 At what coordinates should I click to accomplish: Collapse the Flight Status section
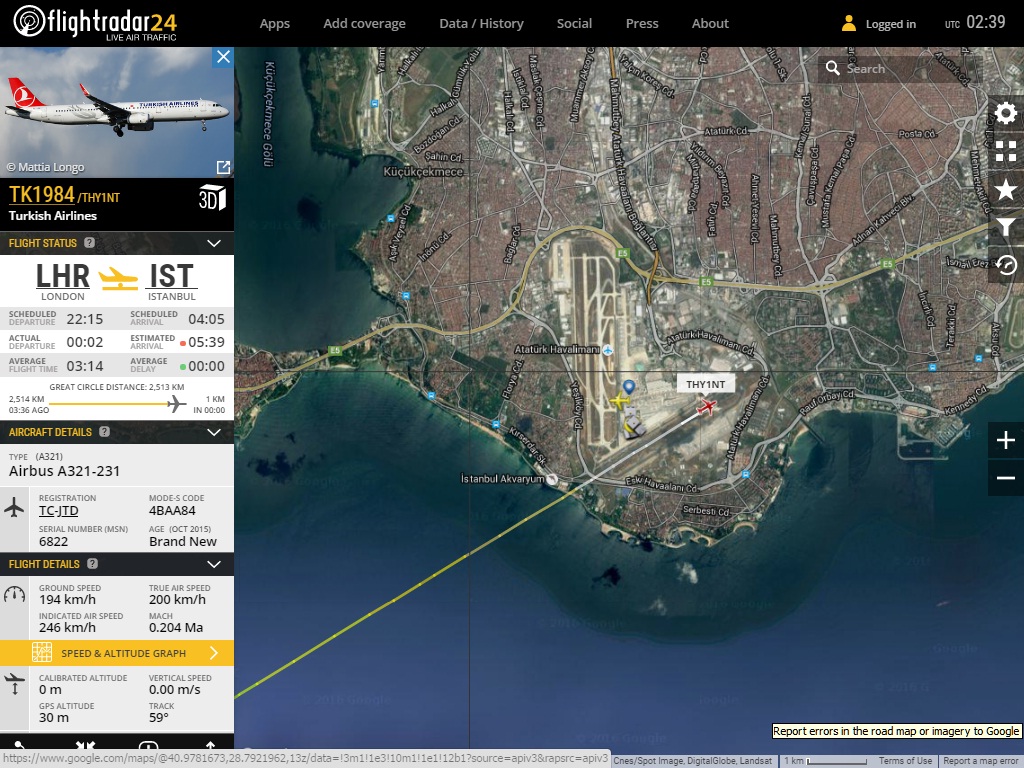(213, 243)
